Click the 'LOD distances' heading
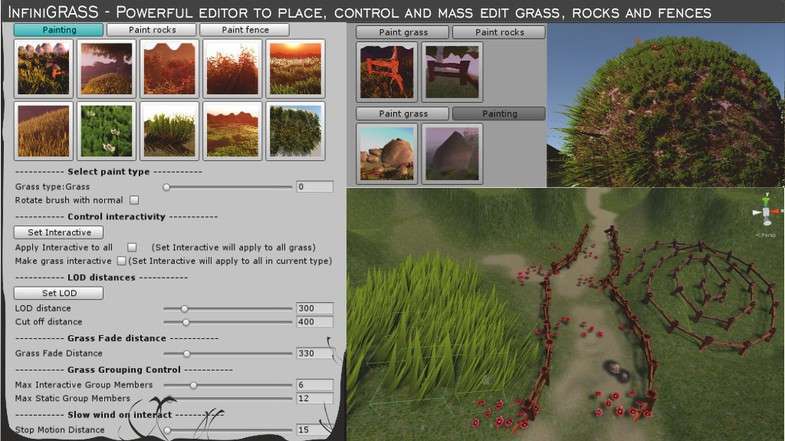785x441 pixels. pos(101,277)
